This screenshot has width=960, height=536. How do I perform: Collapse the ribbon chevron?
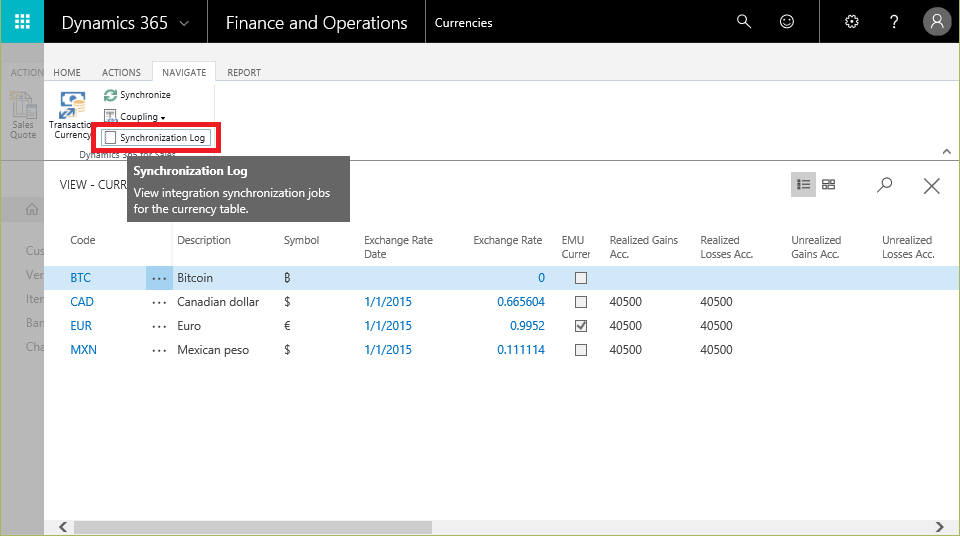pos(947,151)
